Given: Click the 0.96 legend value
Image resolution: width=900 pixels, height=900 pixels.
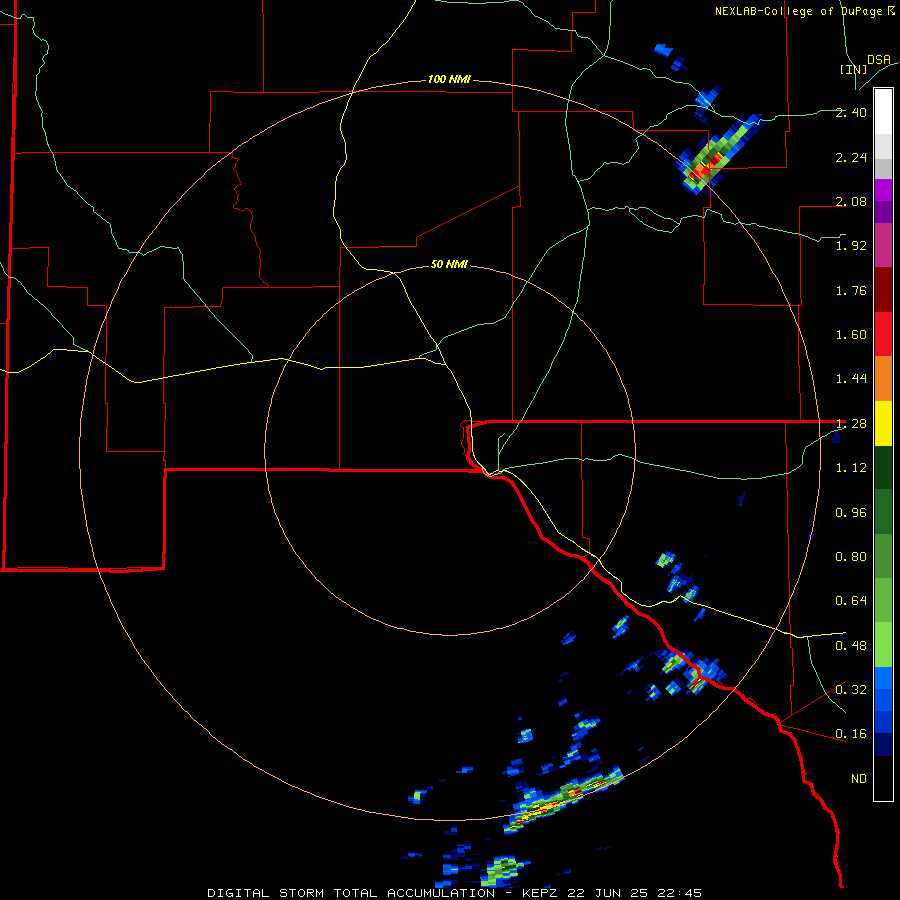Looking at the screenshot, I should pos(851,513).
